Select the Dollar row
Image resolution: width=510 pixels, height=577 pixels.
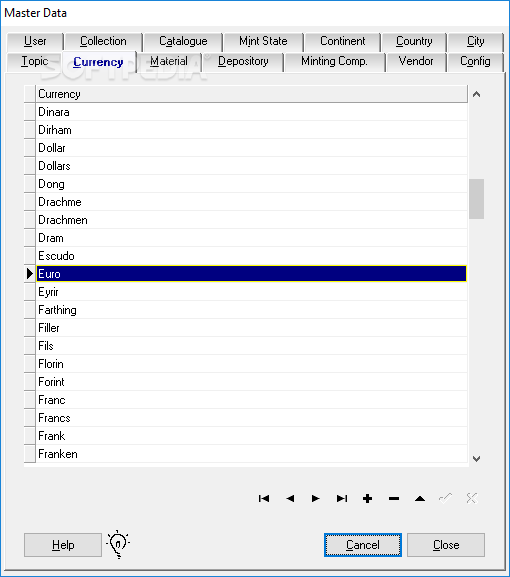point(252,148)
